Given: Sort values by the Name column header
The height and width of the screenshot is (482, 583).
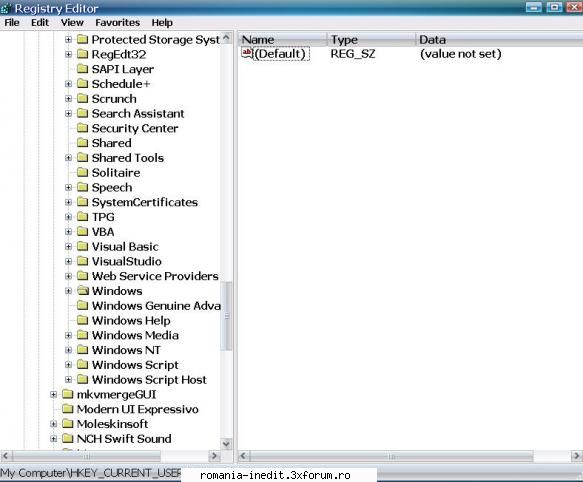Looking at the screenshot, I should [x=282, y=39].
